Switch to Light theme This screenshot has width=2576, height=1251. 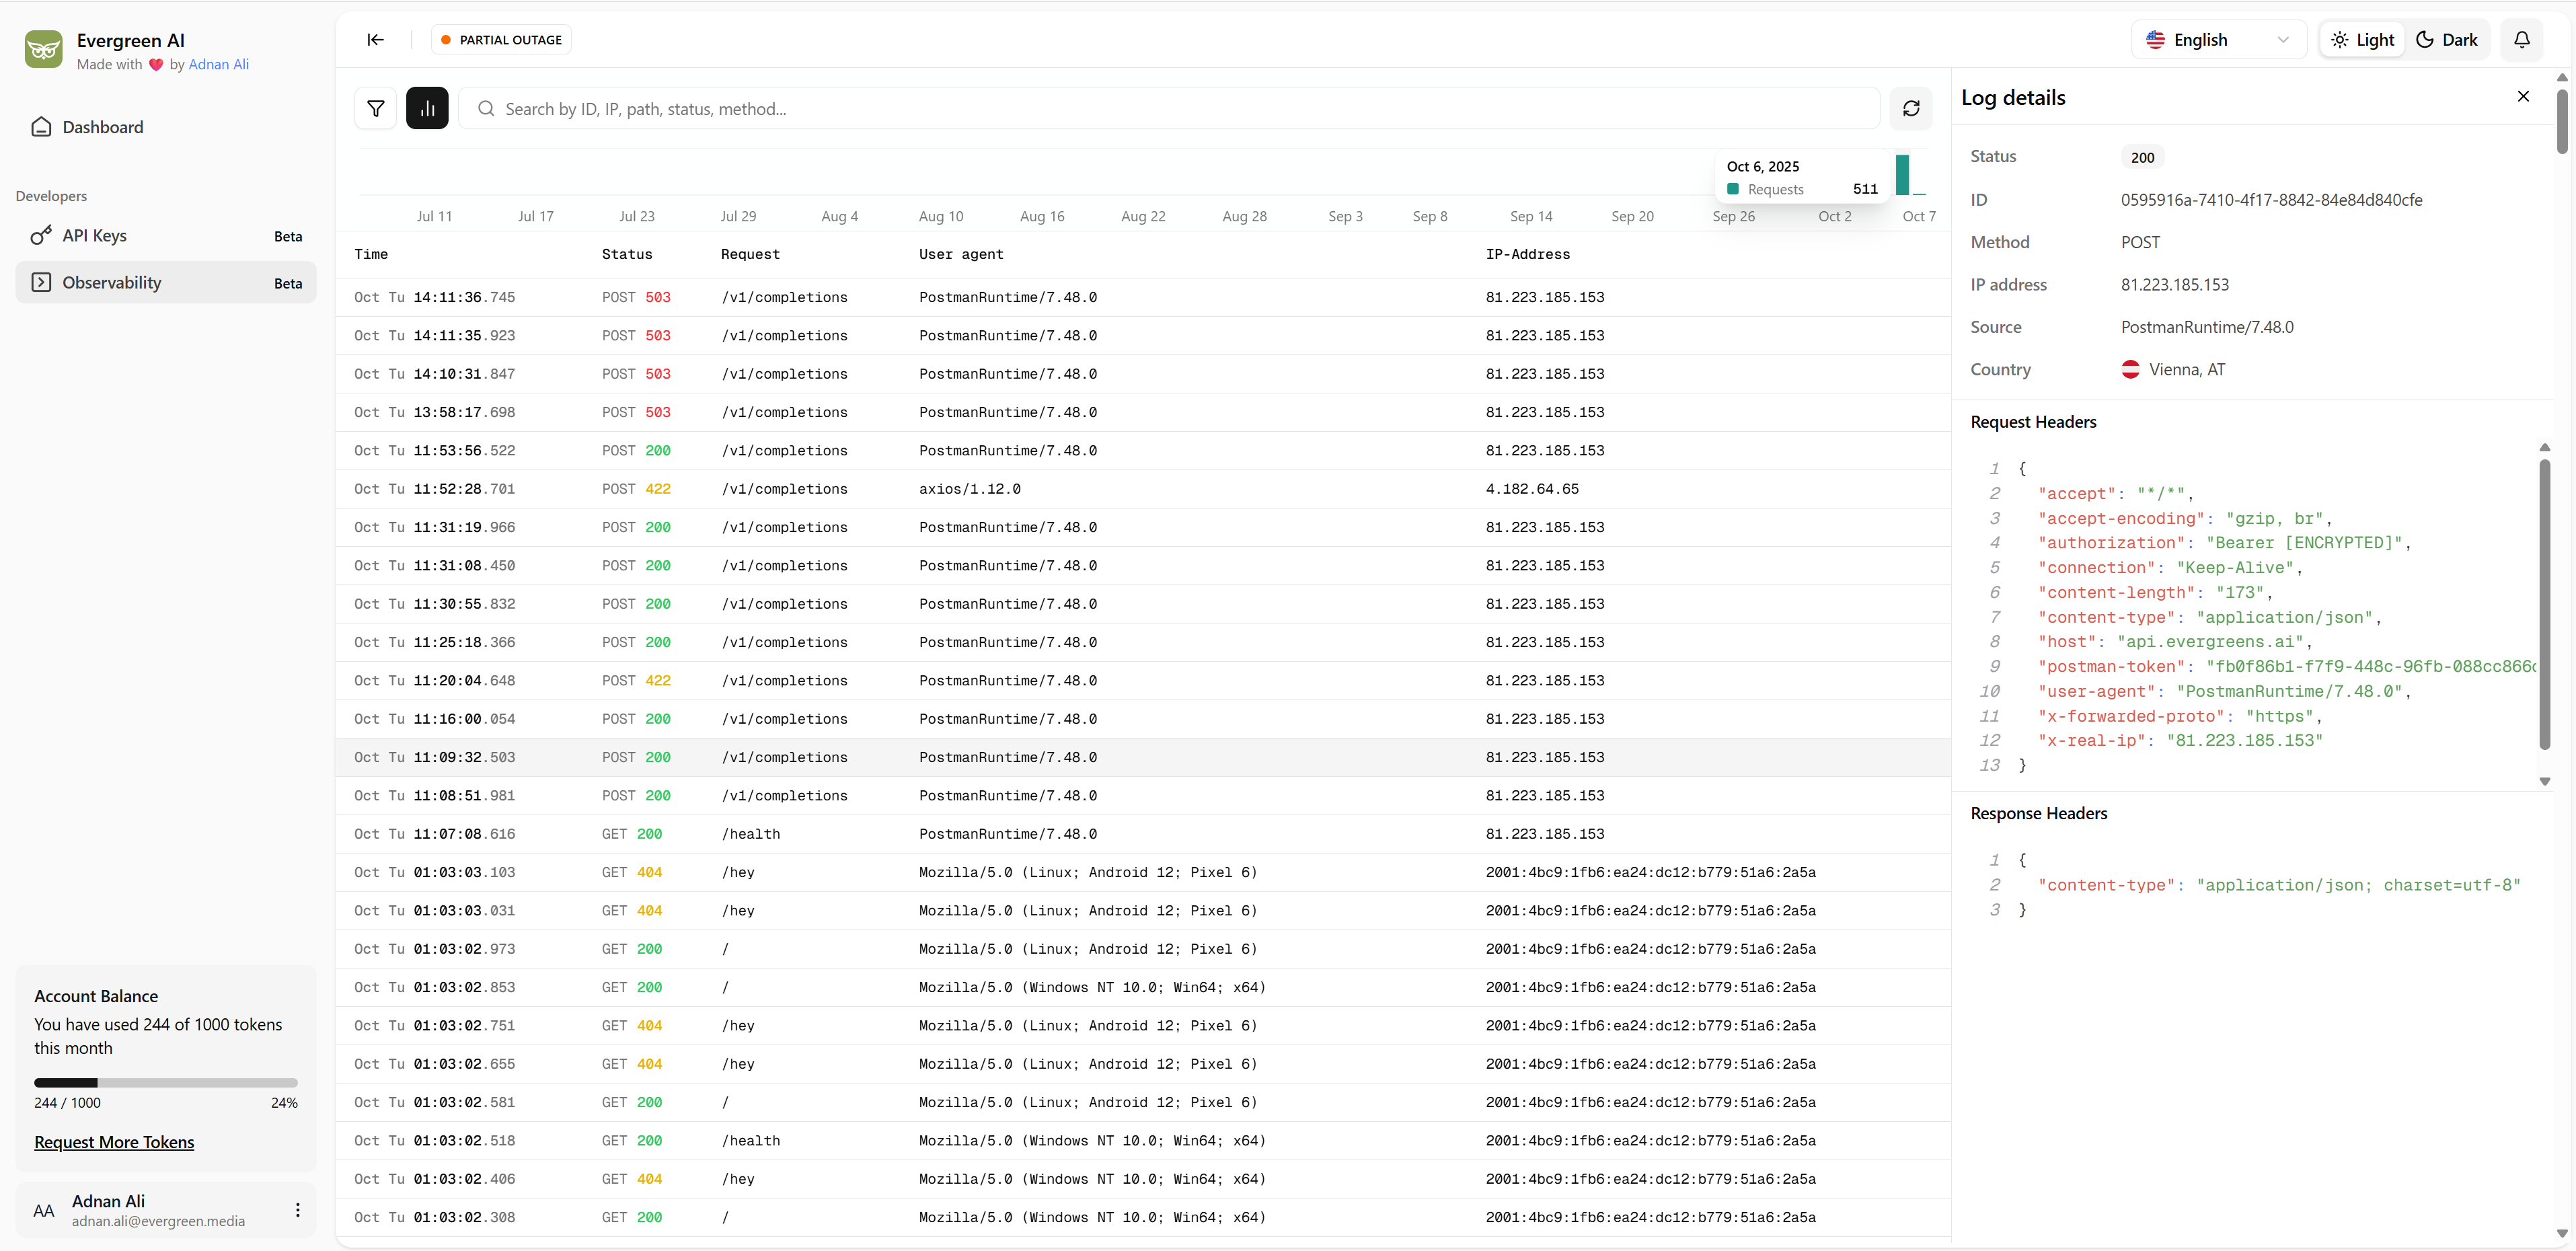(2362, 40)
